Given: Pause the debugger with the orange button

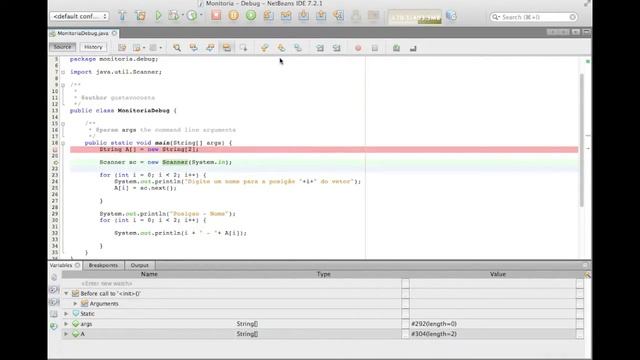Looking at the screenshot, I should pyautogui.click(x=233, y=16).
